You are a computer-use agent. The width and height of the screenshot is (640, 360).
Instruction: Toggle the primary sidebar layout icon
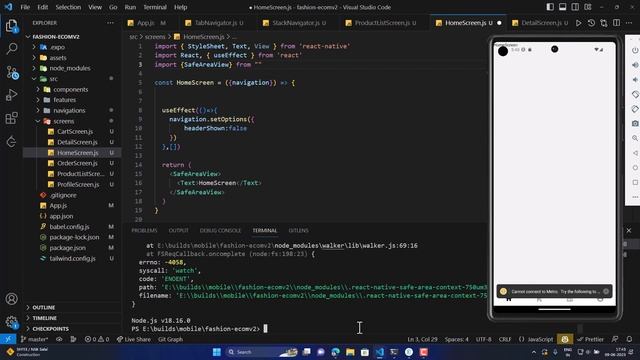point(550,7)
